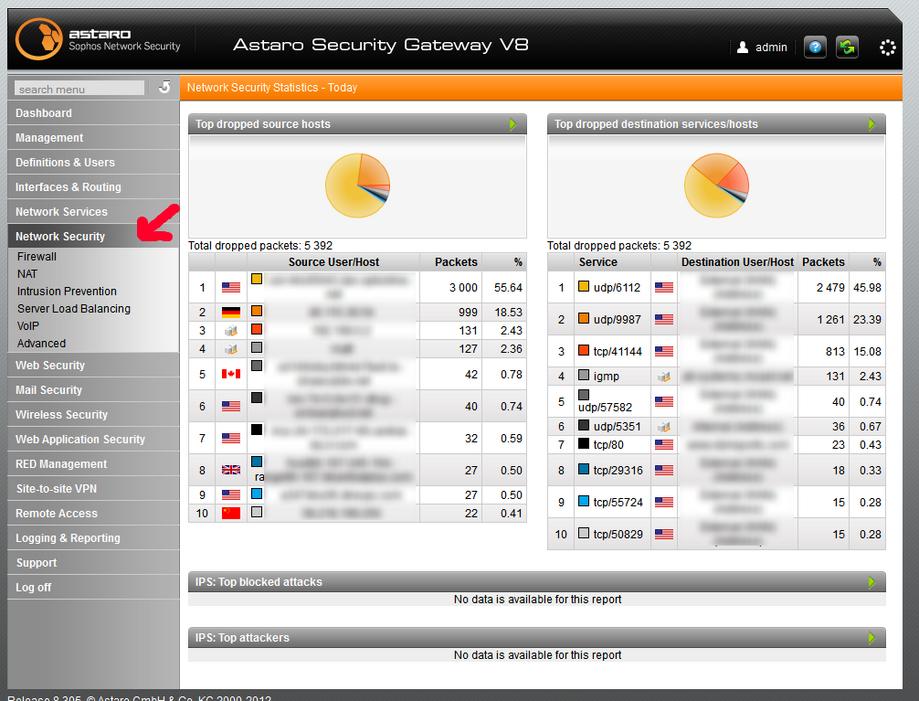The image size is (919, 701).
Task: Click the yellow swatch in source row 1
Action: click(x=257, y=279)
